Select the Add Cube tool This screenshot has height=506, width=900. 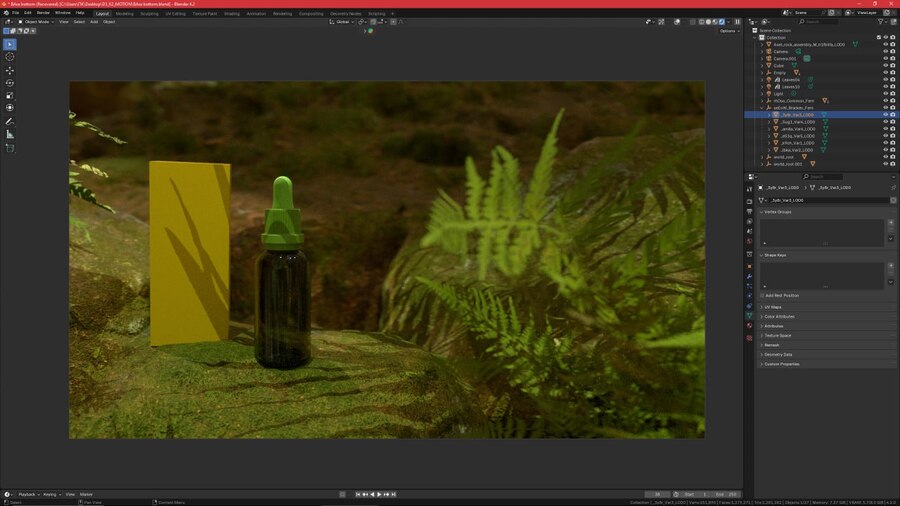[10, 148]
